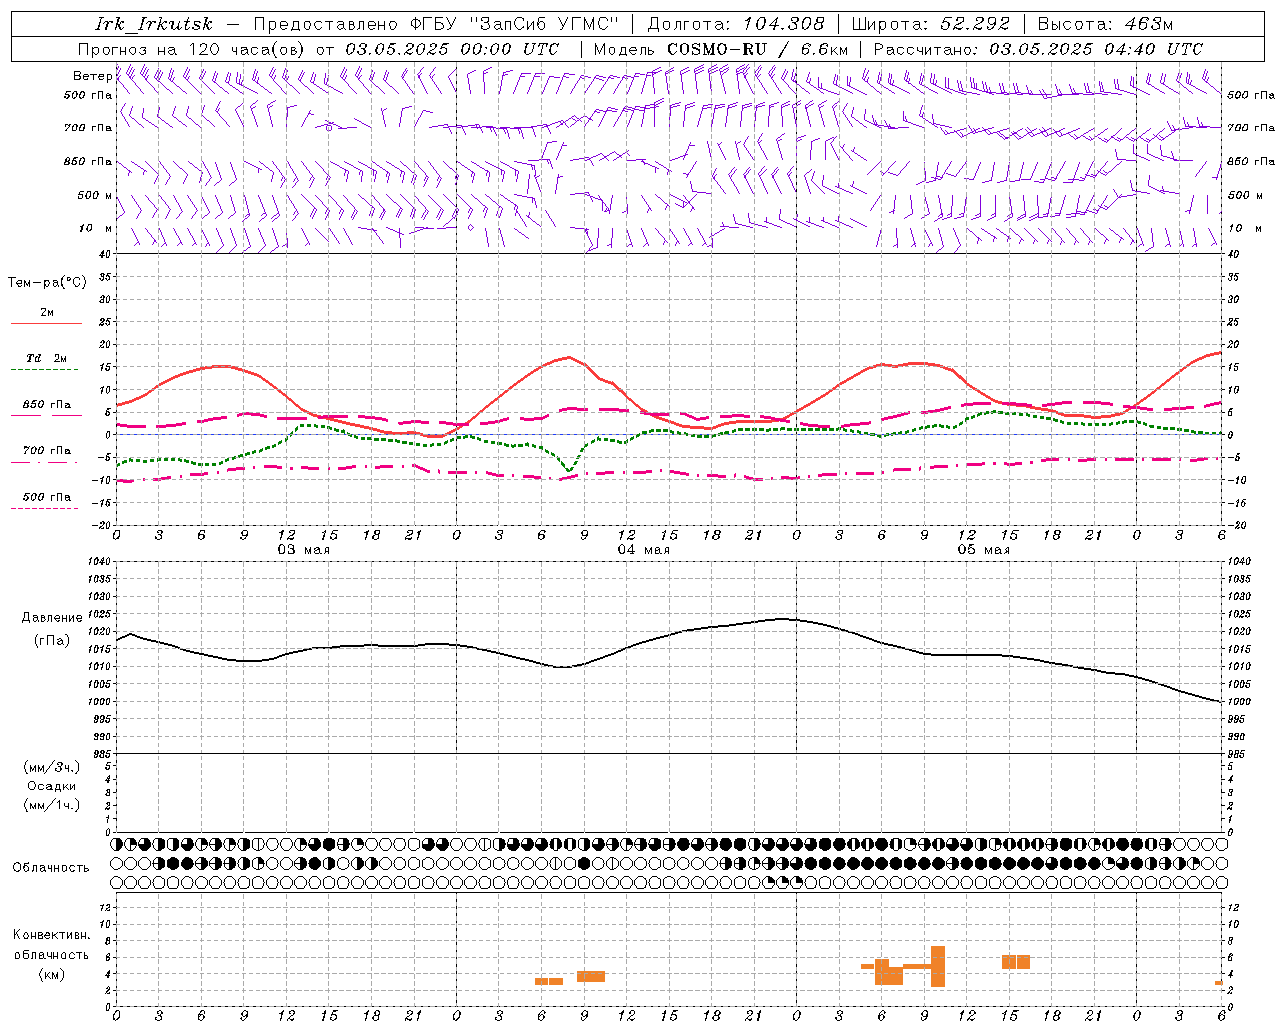The width and height of the screenshot is (1280, 1024).
Task: Click the Конвективн. convective label
Action: click(x=52, y=935)
